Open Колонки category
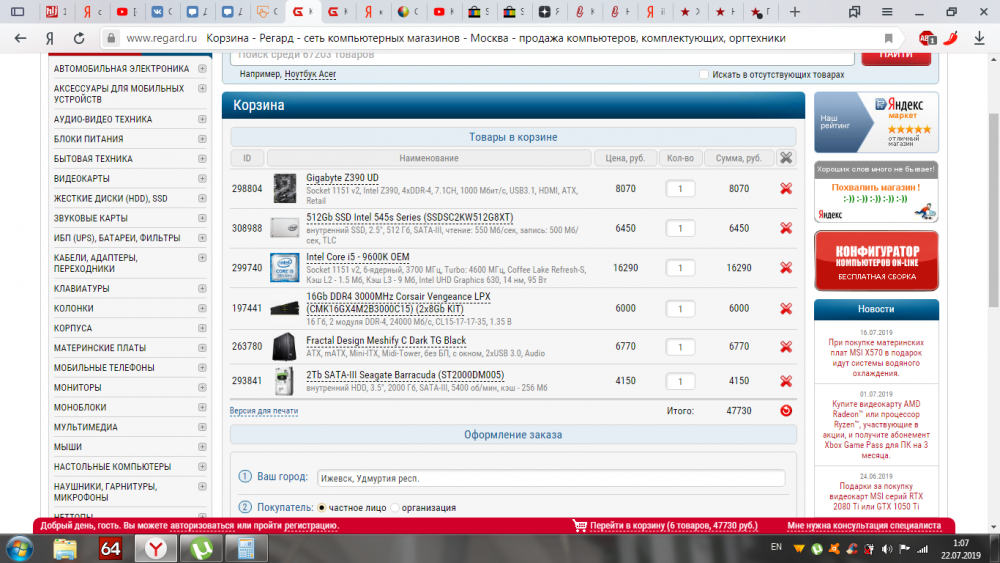The height and width of the screenshot is (563, 1000). click(x=73, y=309)
